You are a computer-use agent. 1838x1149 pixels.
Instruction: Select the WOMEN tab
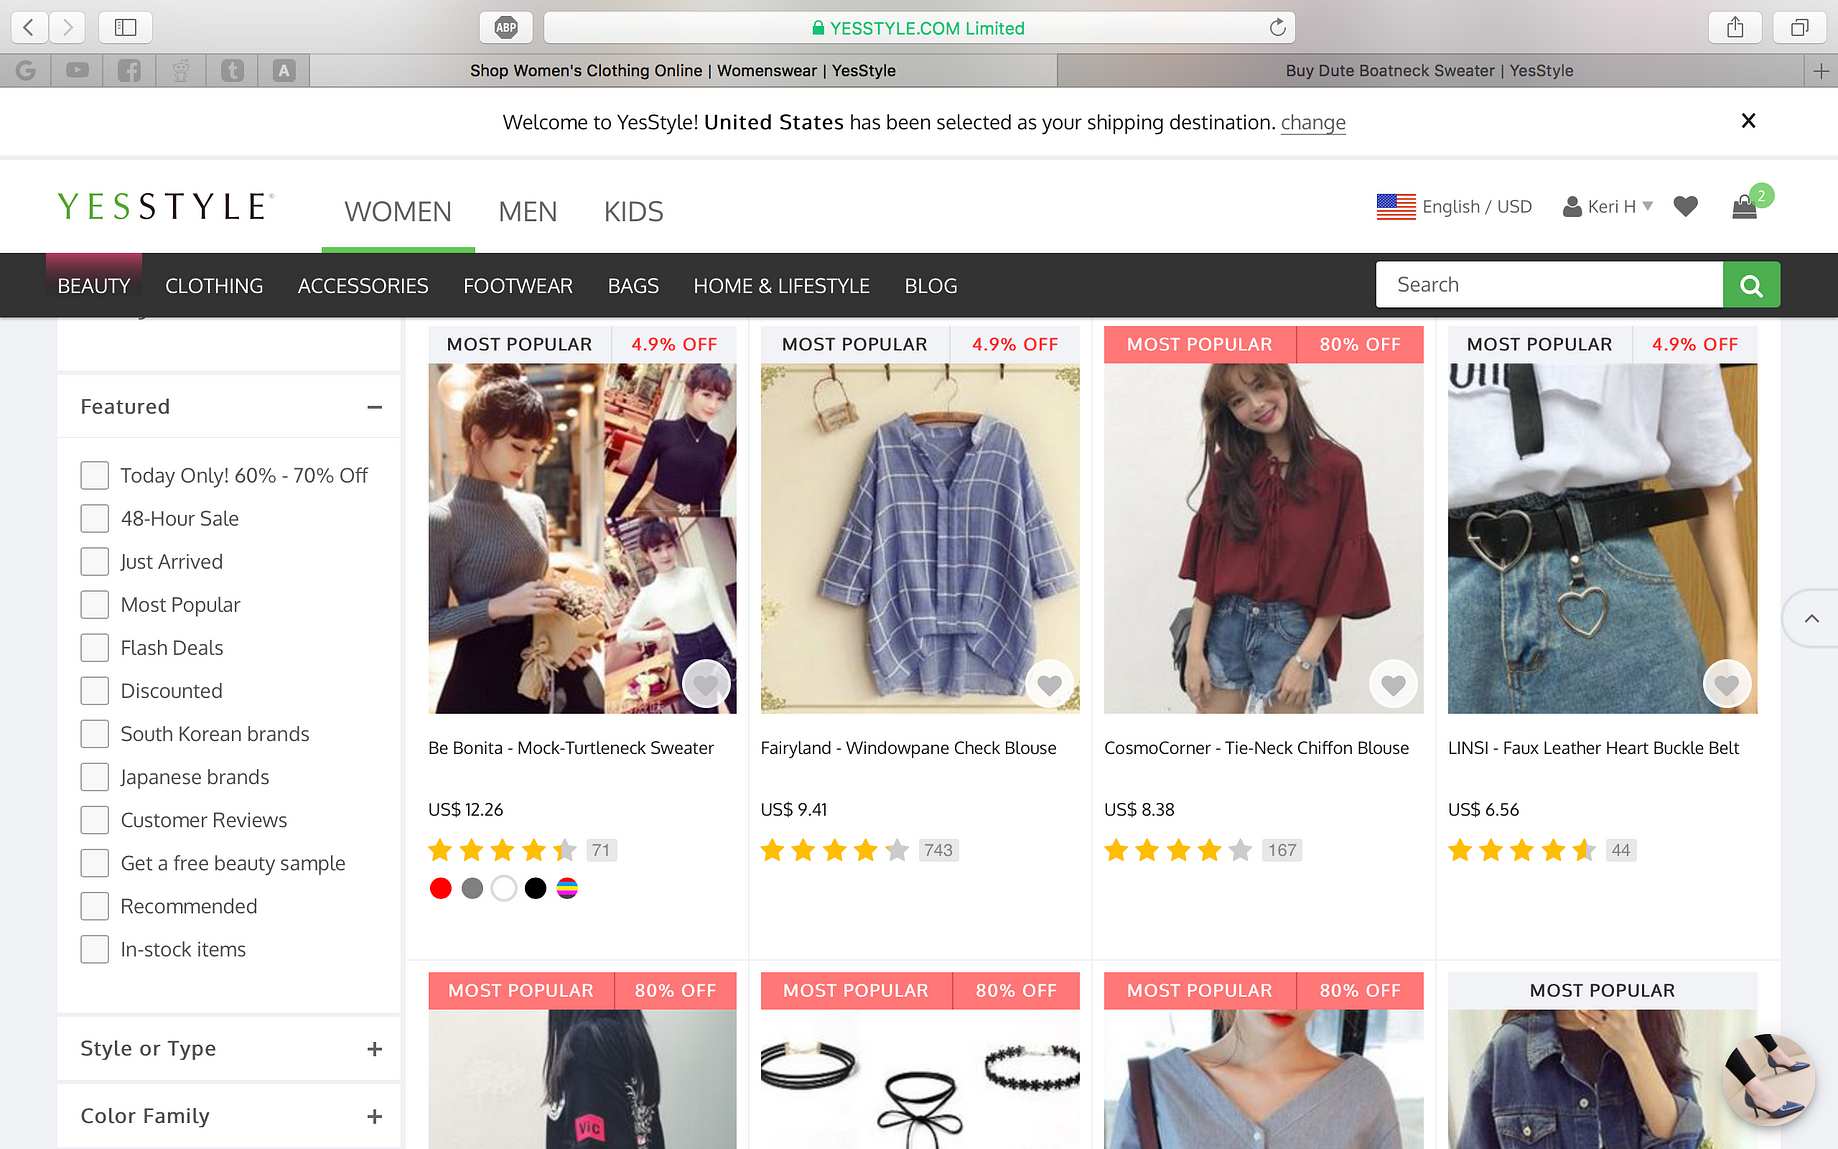[x=398, y=211]
